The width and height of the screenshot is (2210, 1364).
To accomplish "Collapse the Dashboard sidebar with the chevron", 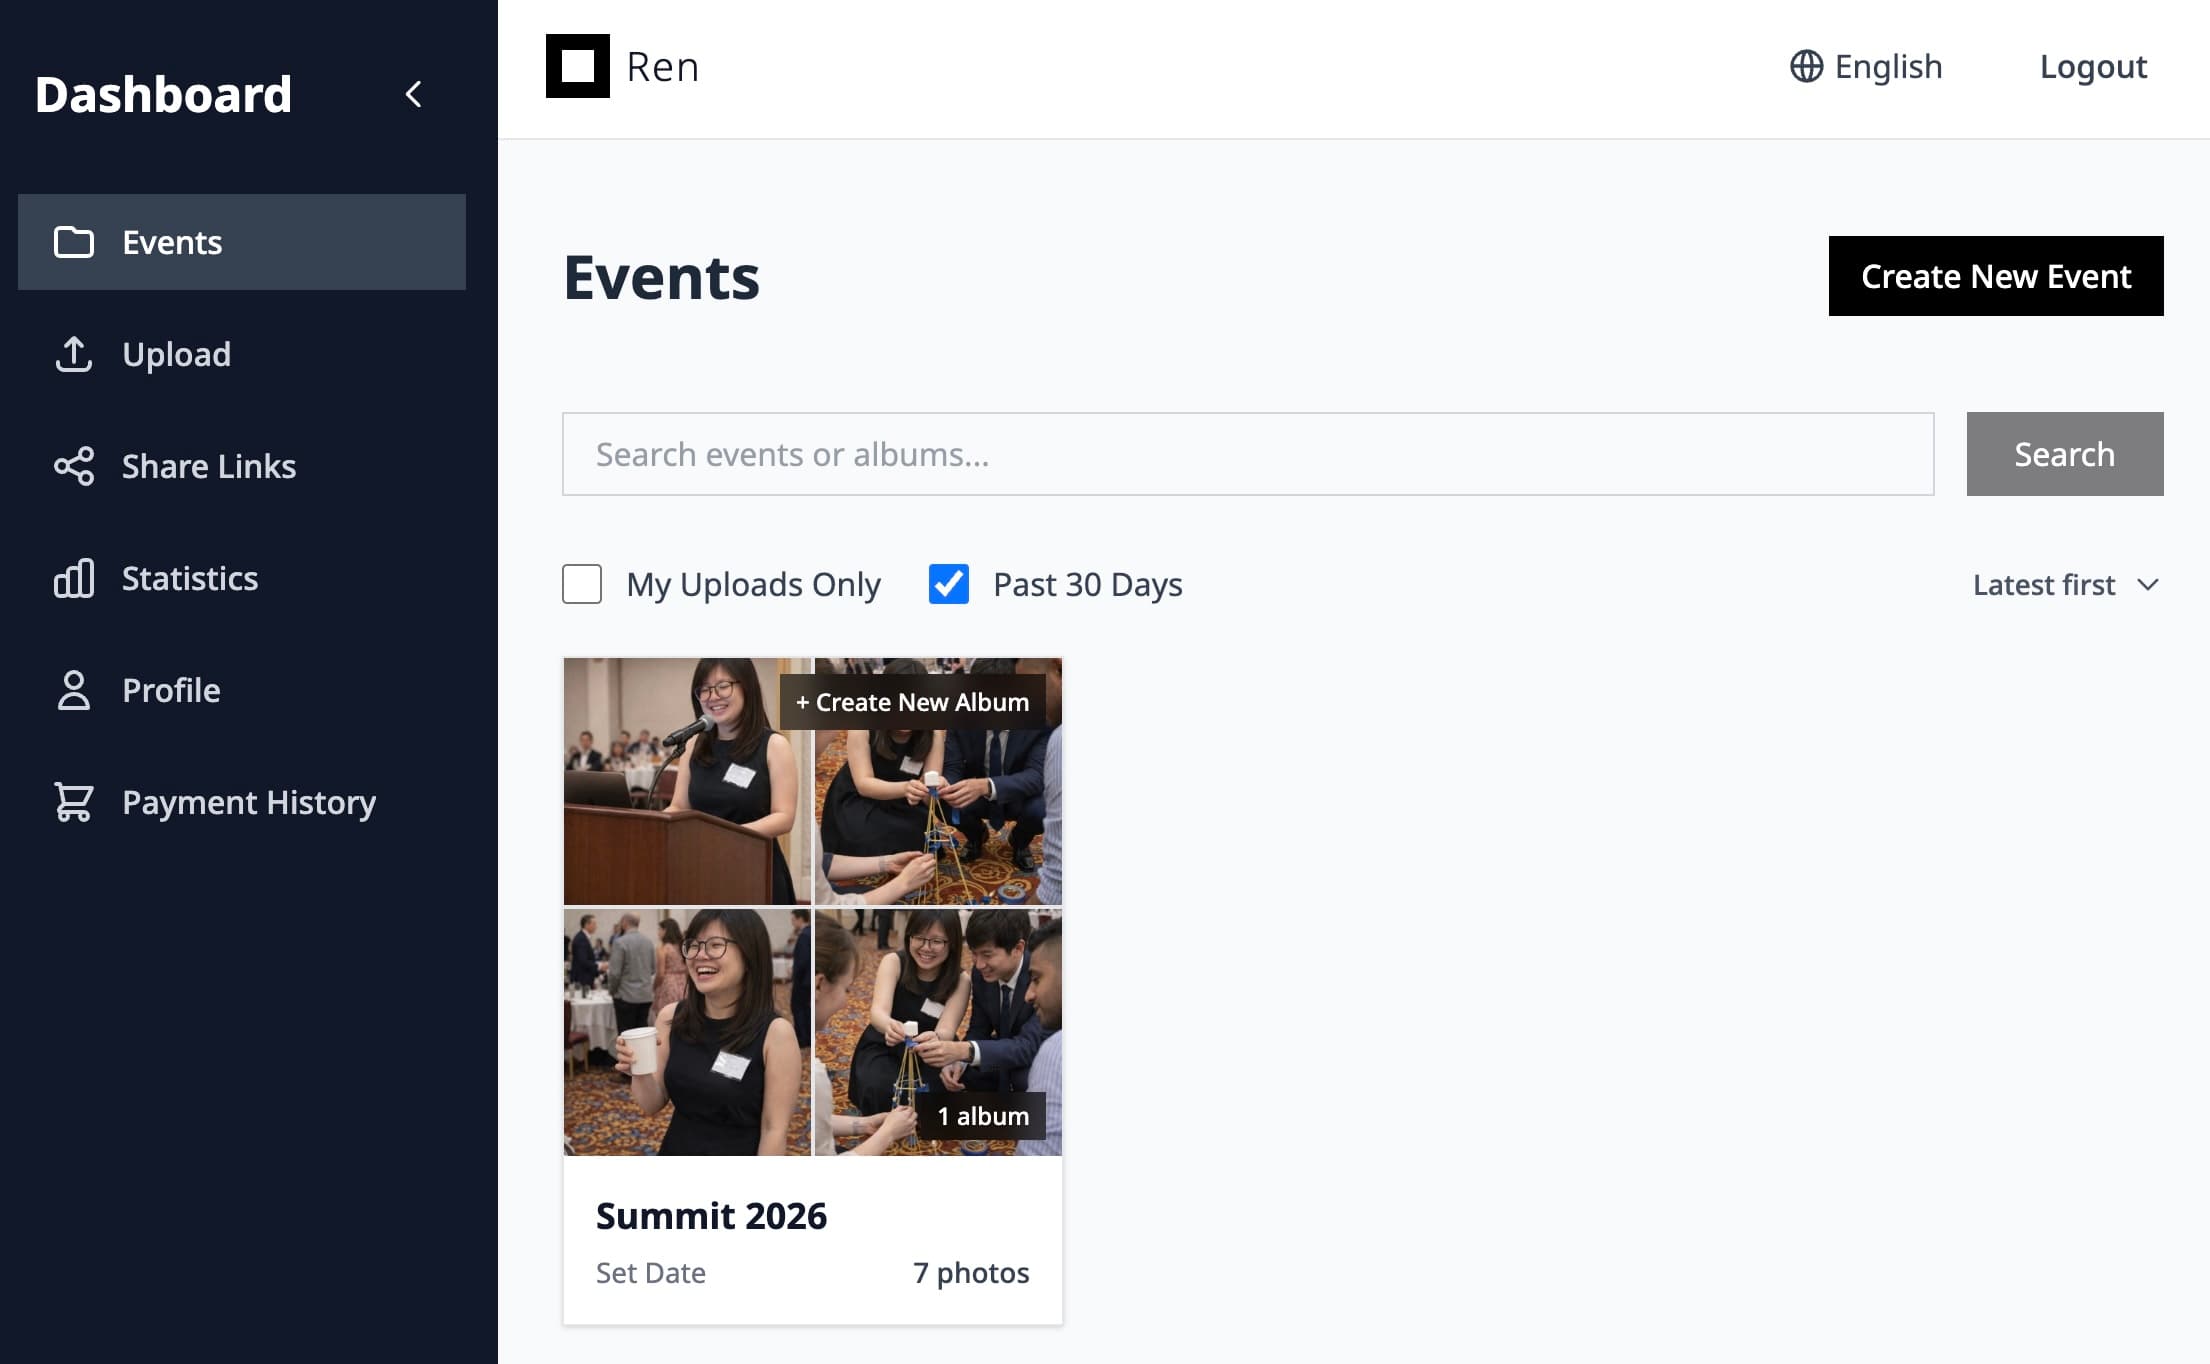I will (413, 94).
